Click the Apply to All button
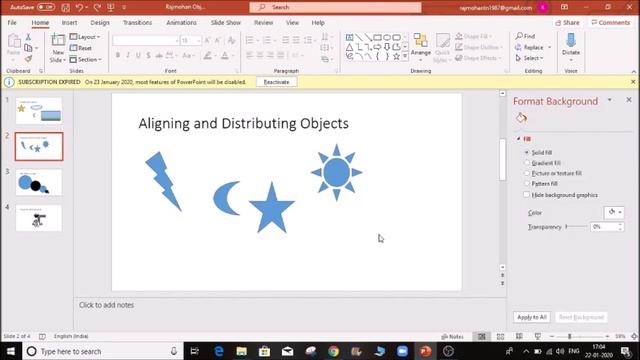Viewport: 640px width, 360px height. 531,317
